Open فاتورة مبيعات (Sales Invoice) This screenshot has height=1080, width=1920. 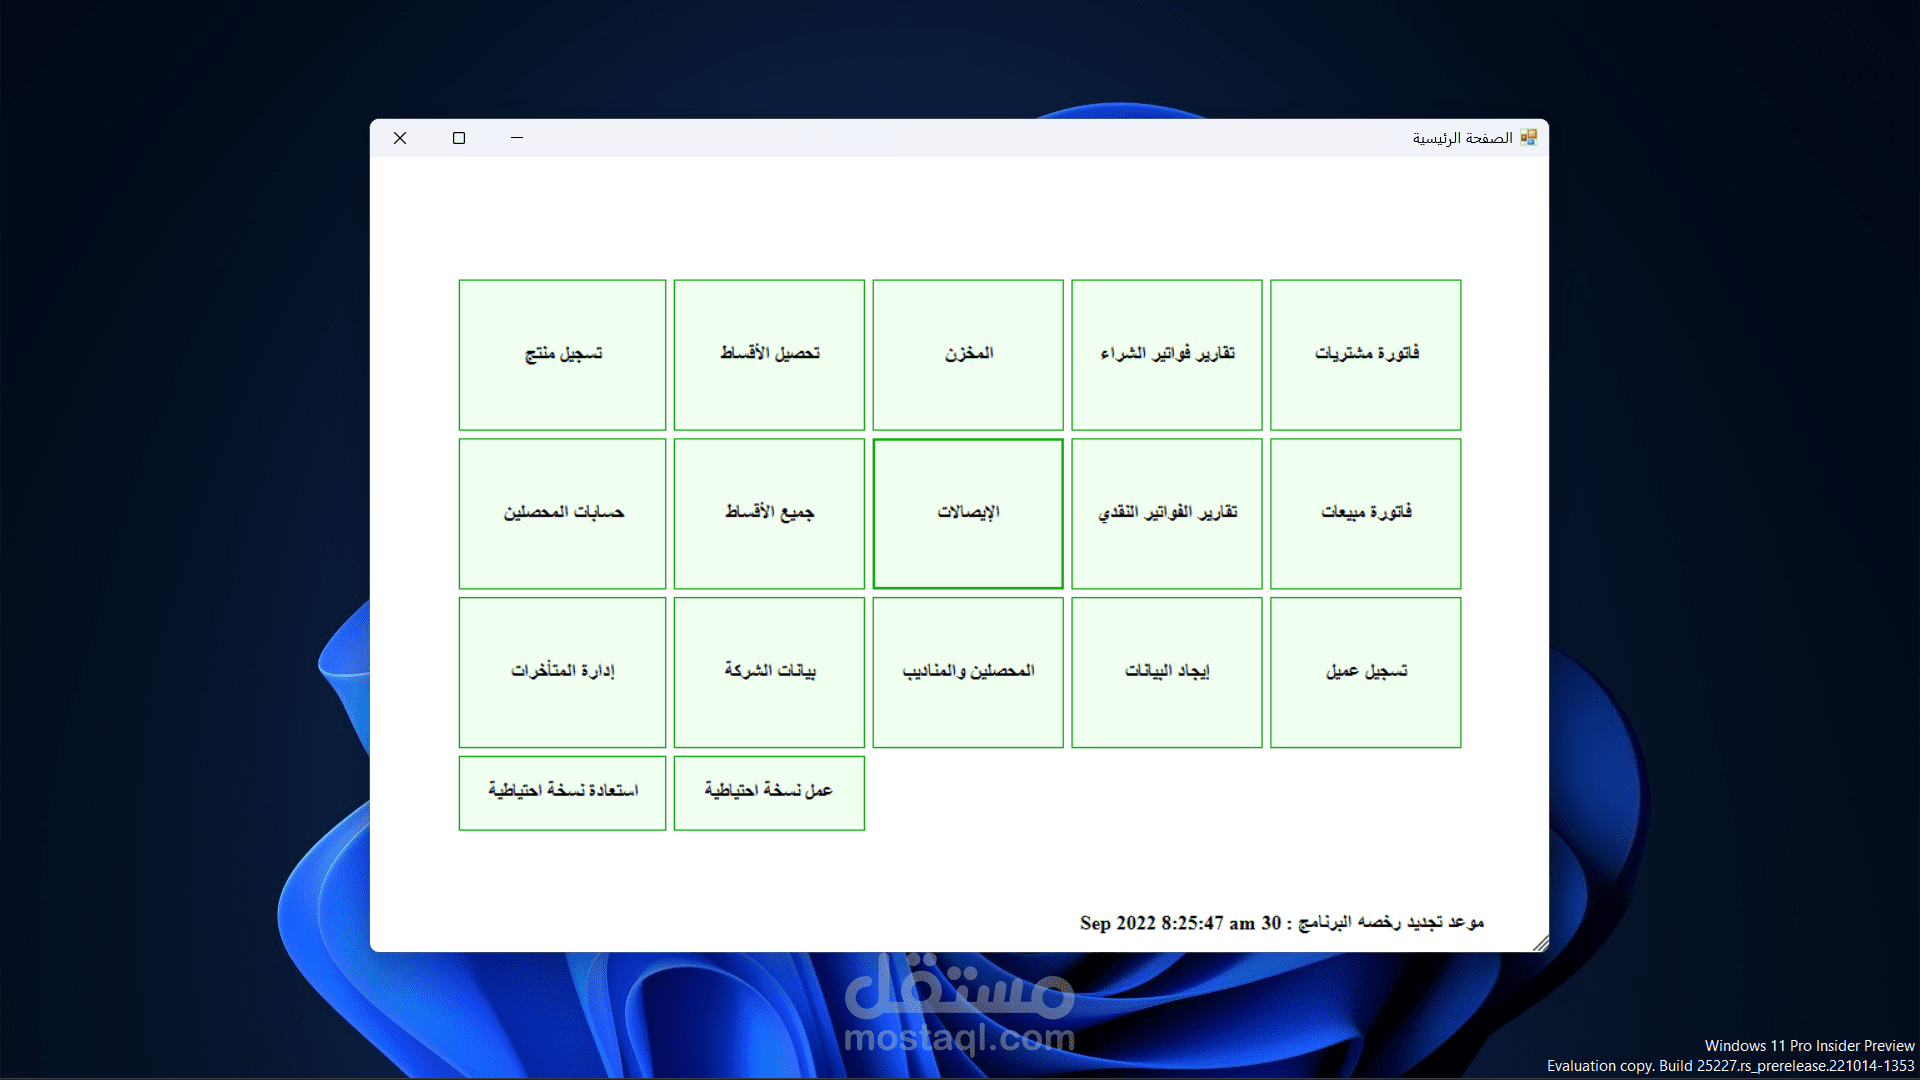[x=1365, y=513]
